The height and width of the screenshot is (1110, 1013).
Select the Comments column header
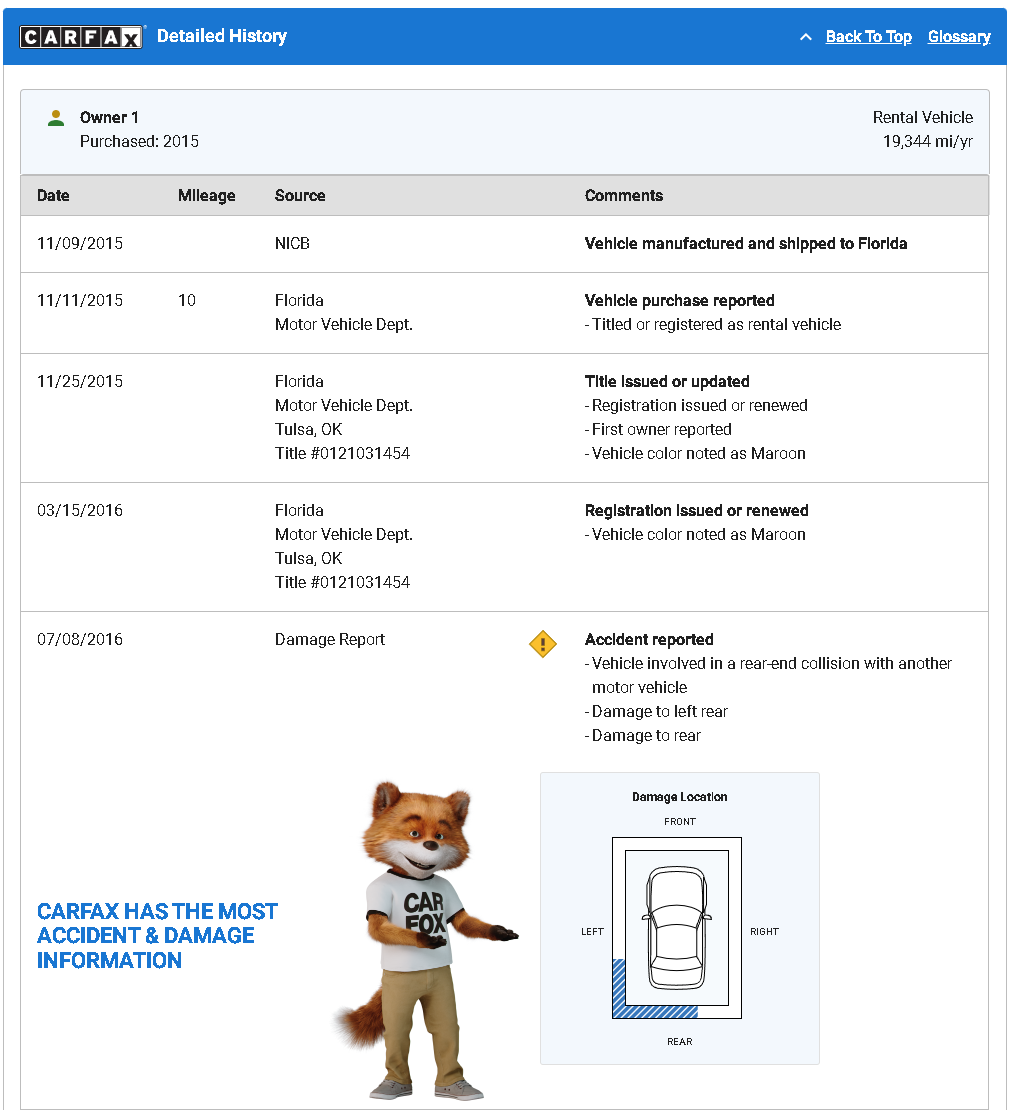click(624, 195)
